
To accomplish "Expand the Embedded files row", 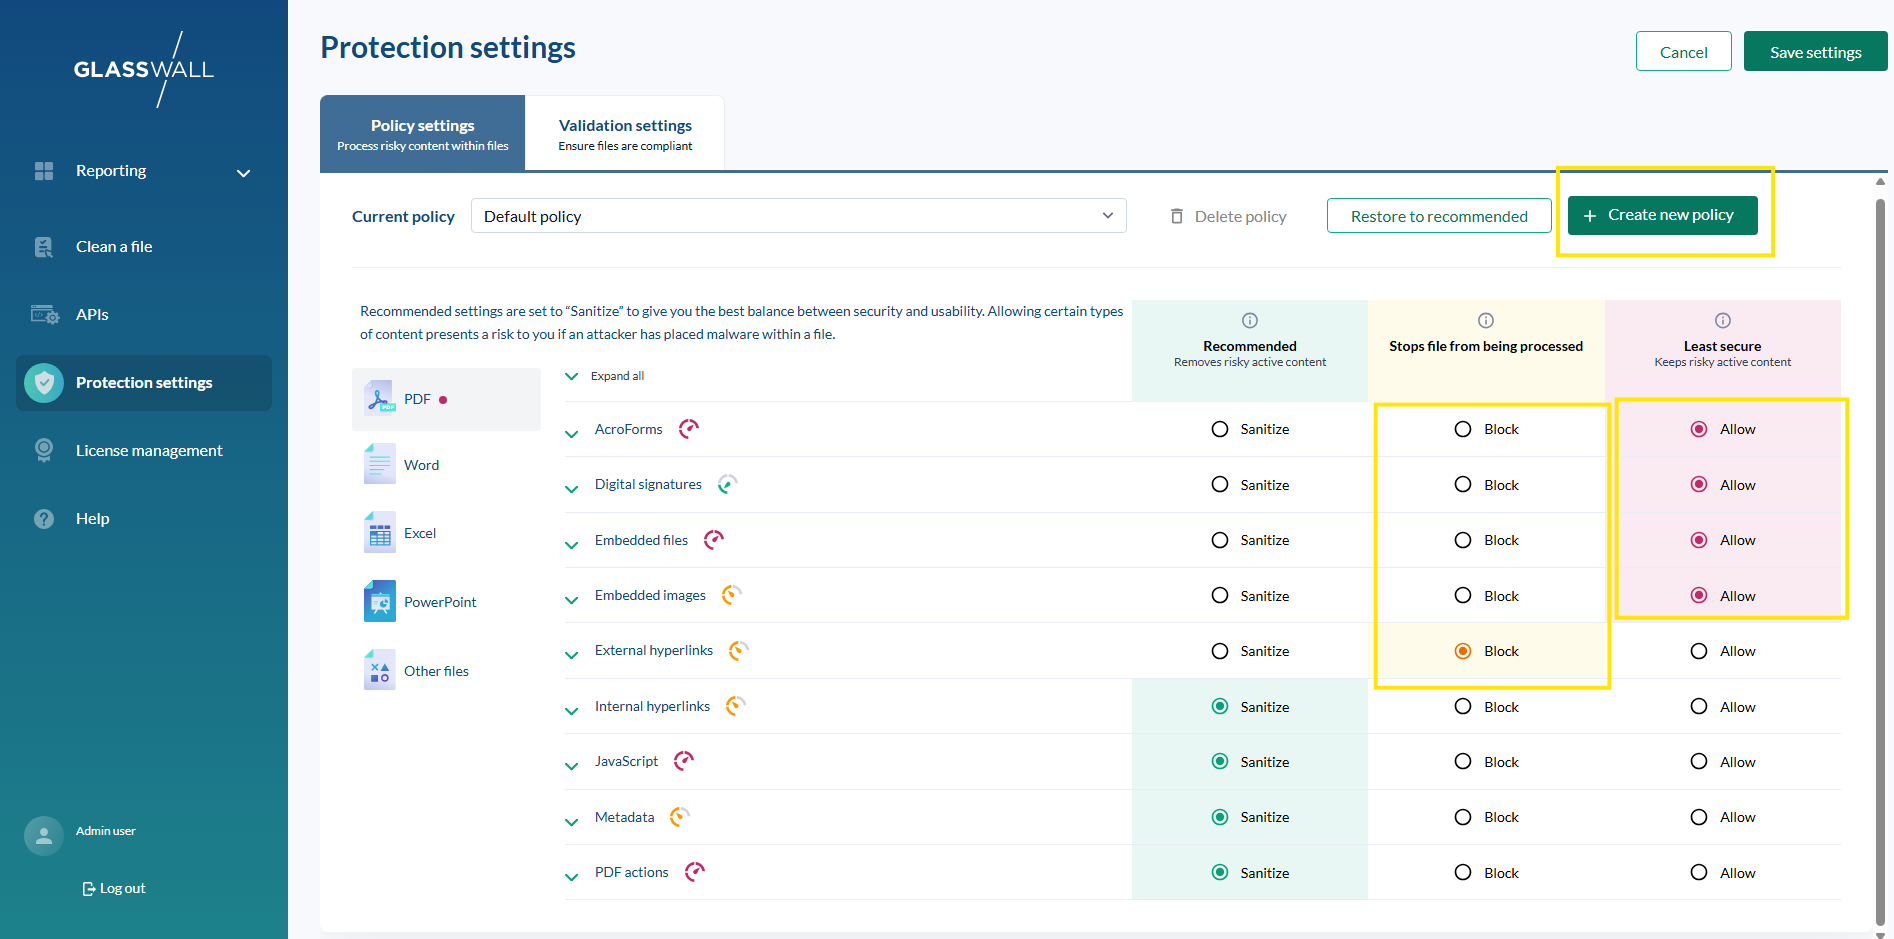I will (572, 544).
